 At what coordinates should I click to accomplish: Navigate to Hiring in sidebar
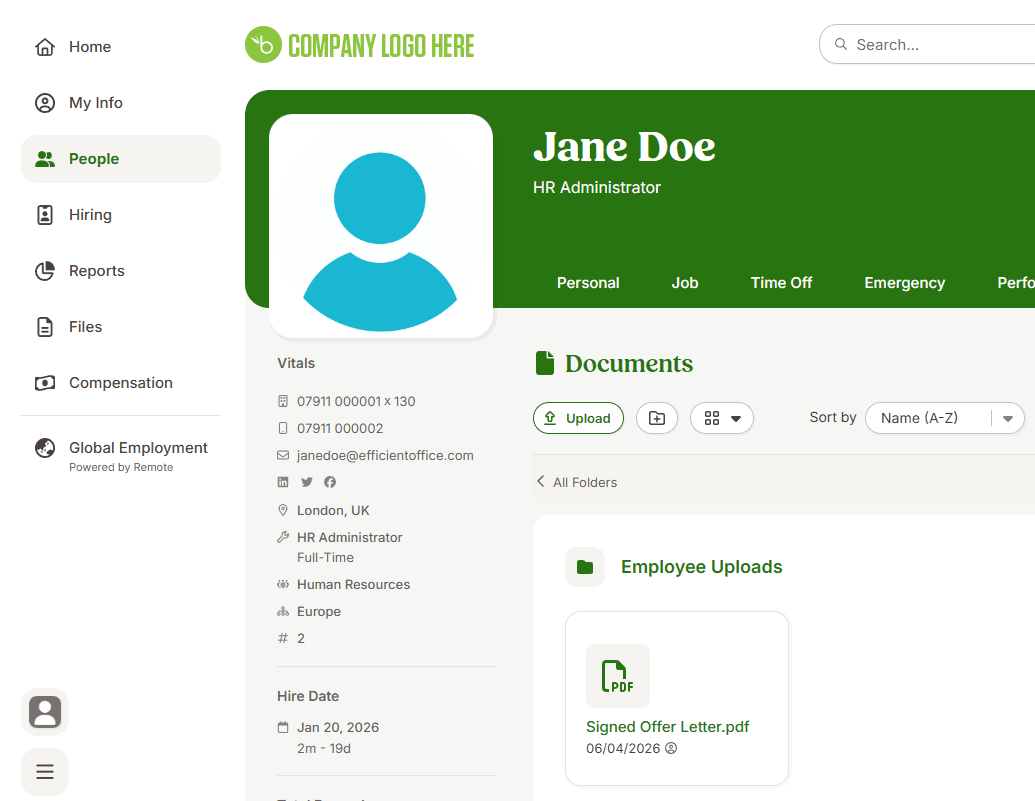click(x=90, y=215)
